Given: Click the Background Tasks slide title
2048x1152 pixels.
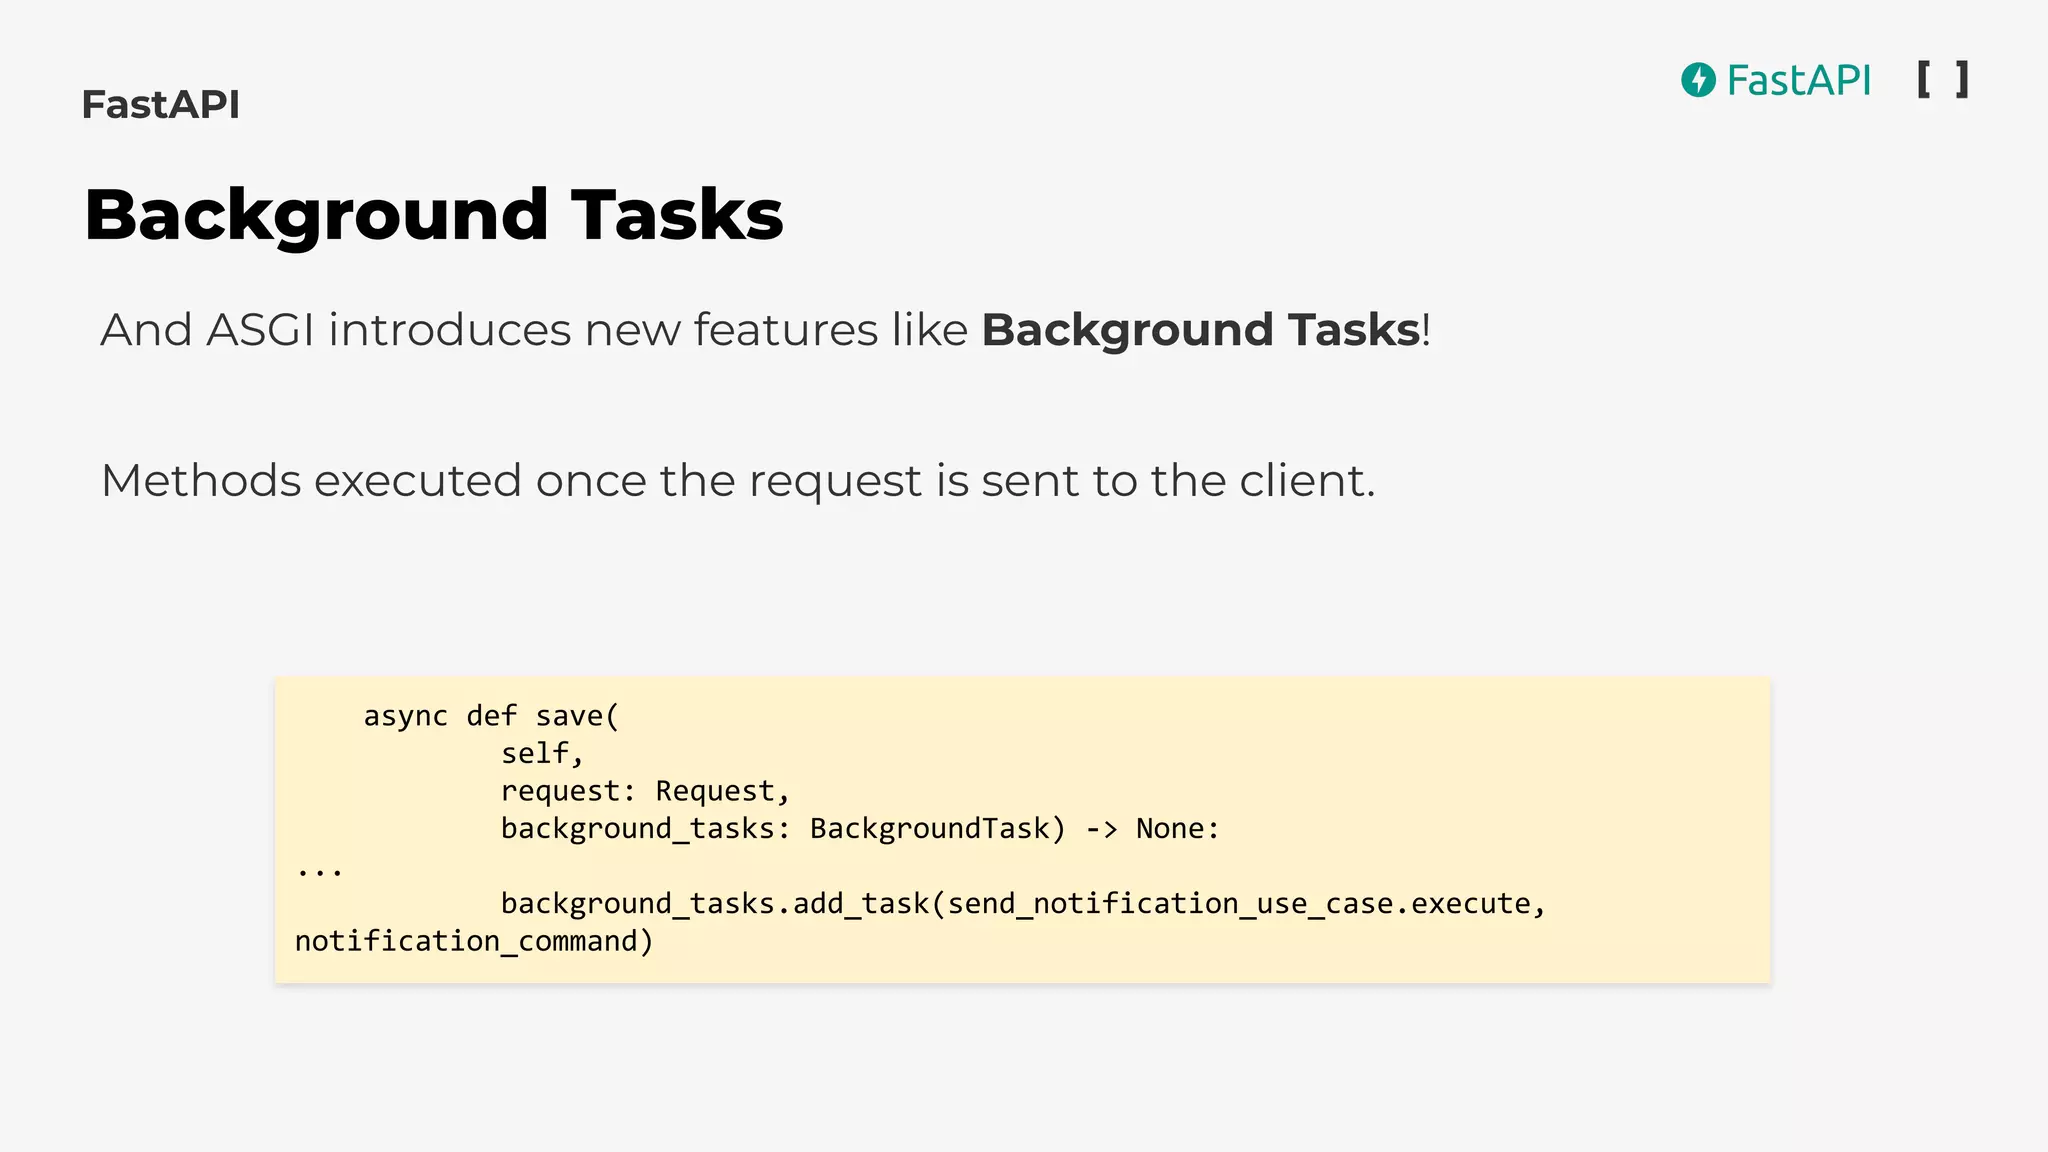Looking at the screenshot, I should coord(434,214).
